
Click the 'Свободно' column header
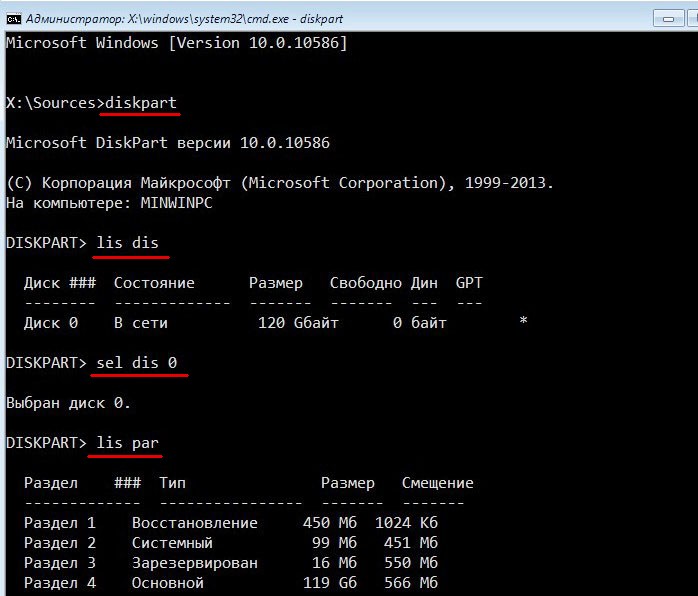click(x=365, y=283)
